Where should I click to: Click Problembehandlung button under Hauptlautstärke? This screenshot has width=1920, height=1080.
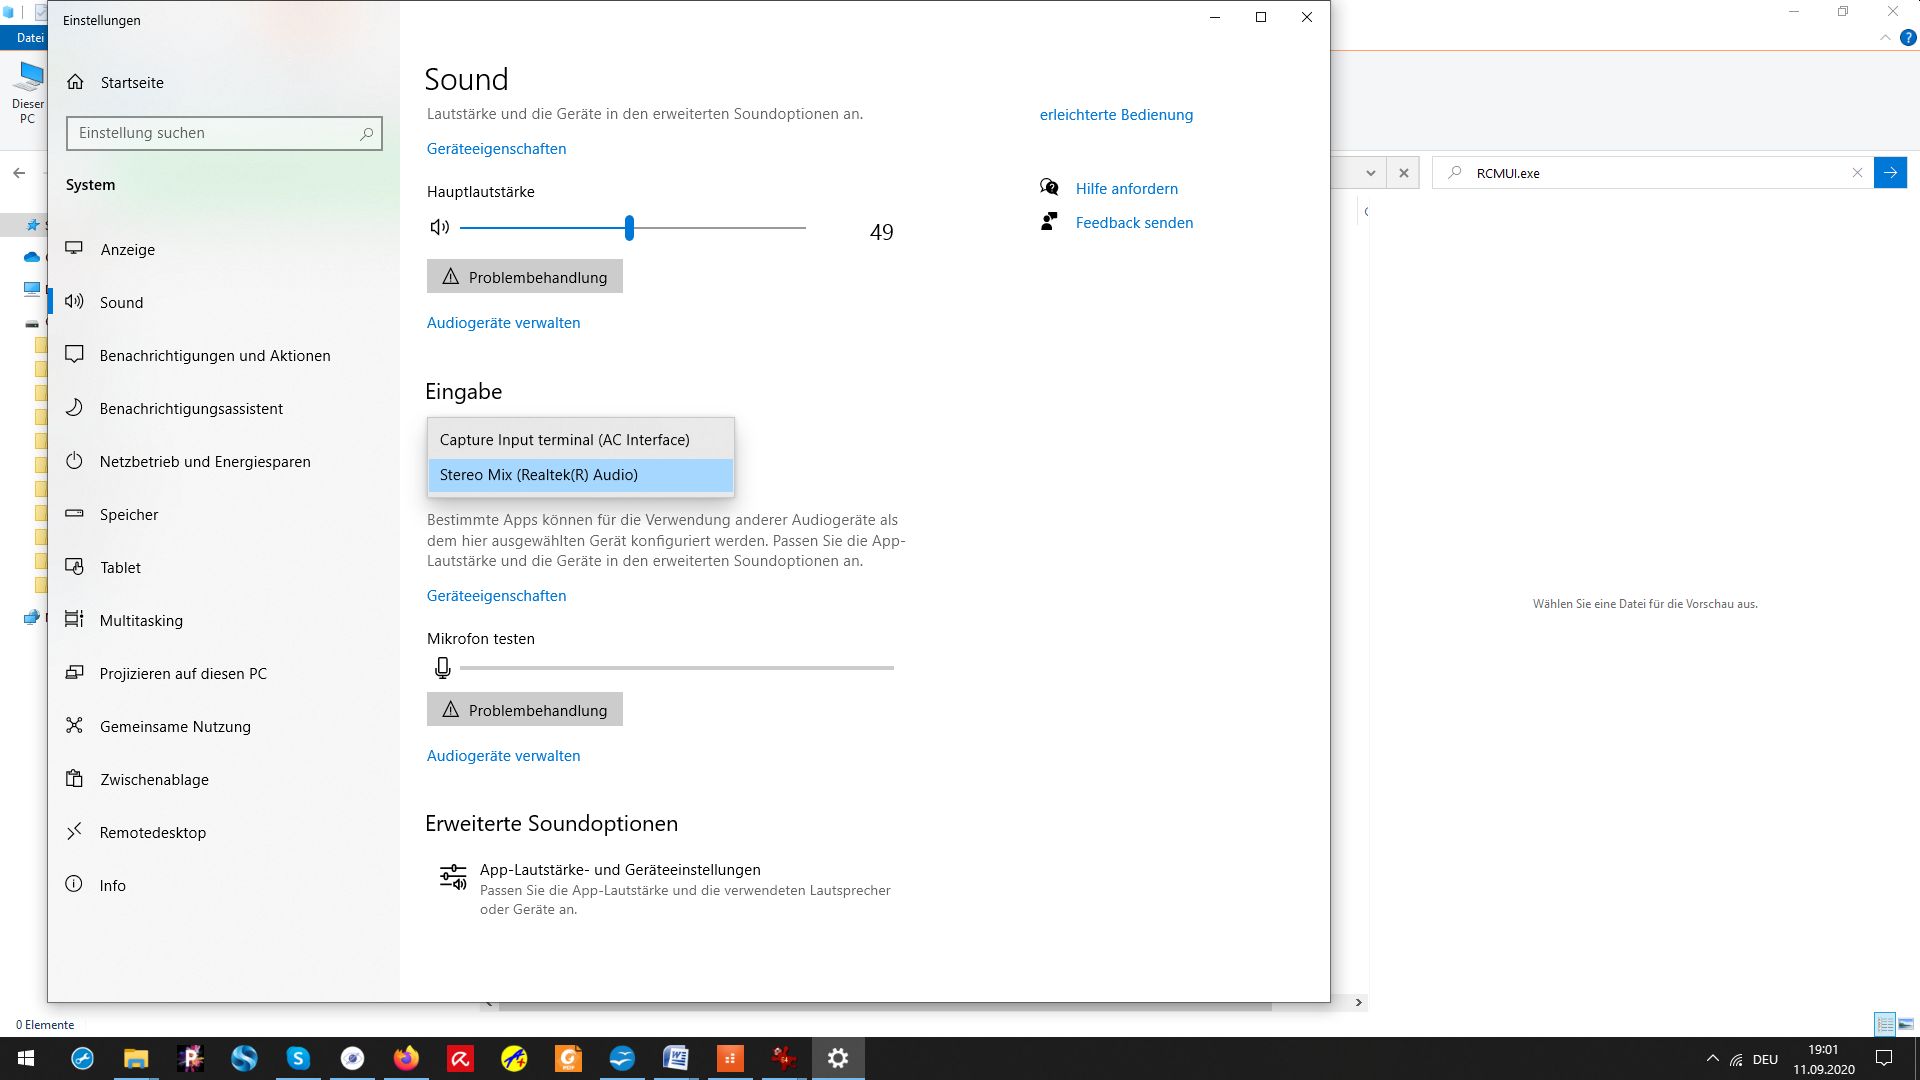tap(525, 277)
